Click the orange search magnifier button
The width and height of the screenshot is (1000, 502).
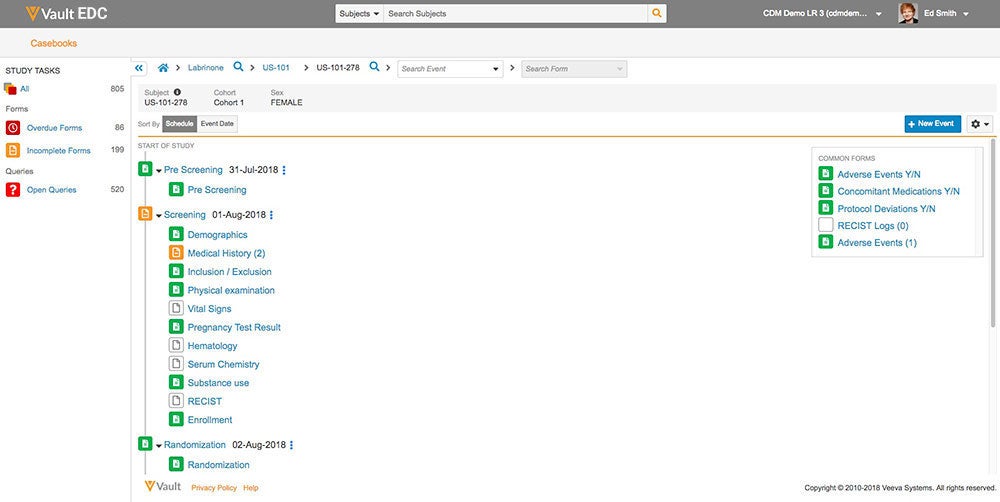tap(657, 14)
